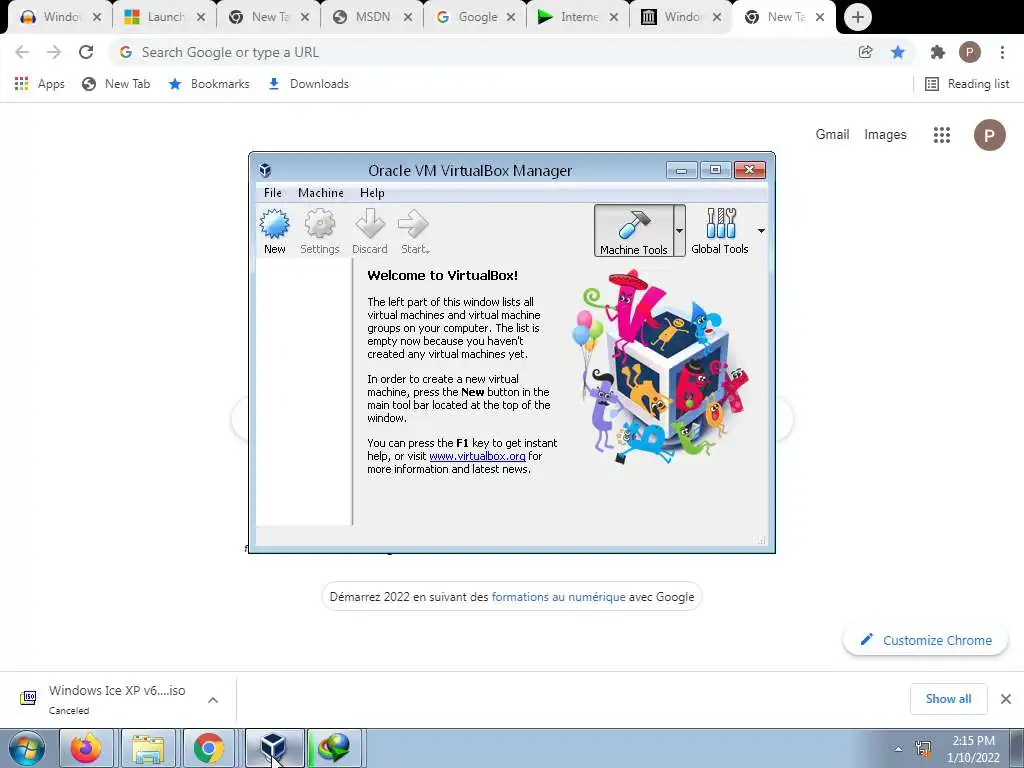Follow the formations au numérique link
Screen dimensions: 1024x768
click(x=558, y=597)
